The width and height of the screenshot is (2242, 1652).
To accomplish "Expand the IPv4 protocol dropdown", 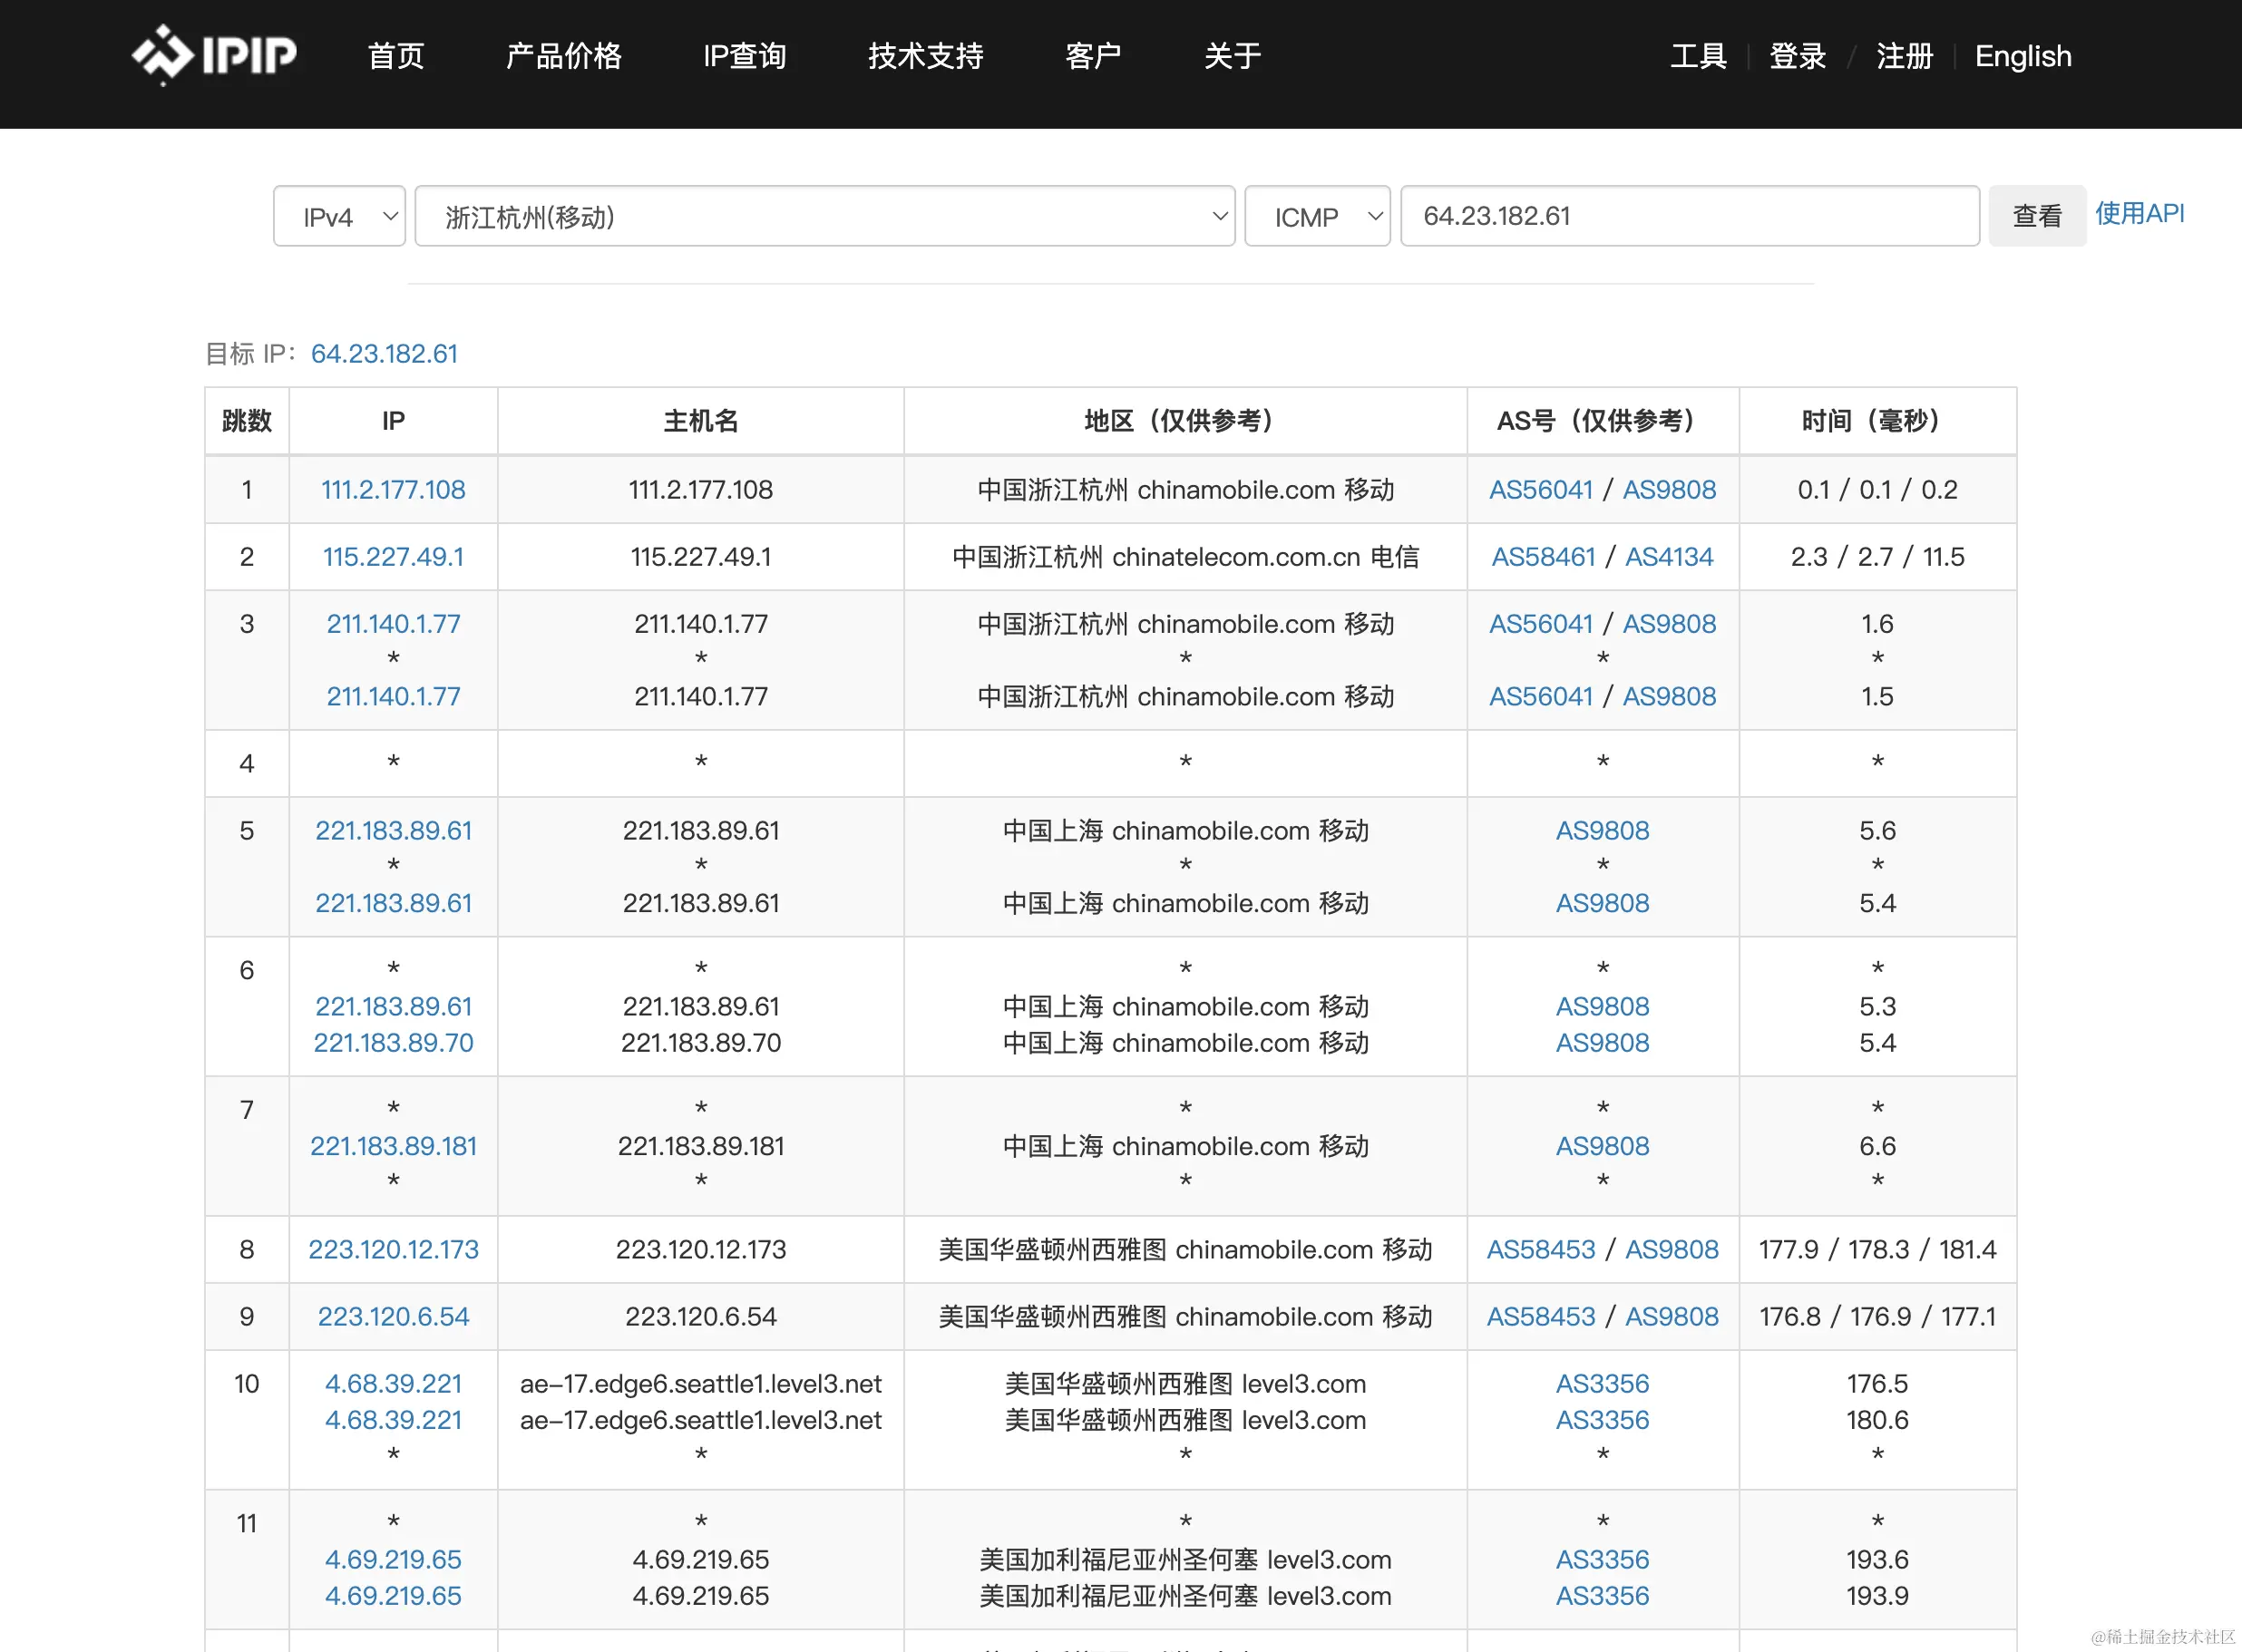I will (339, 216).
